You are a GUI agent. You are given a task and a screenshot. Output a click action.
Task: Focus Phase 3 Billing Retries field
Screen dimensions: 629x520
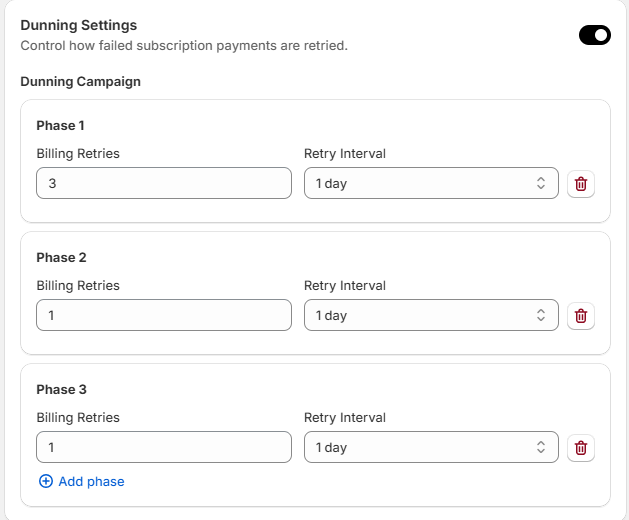164,448
